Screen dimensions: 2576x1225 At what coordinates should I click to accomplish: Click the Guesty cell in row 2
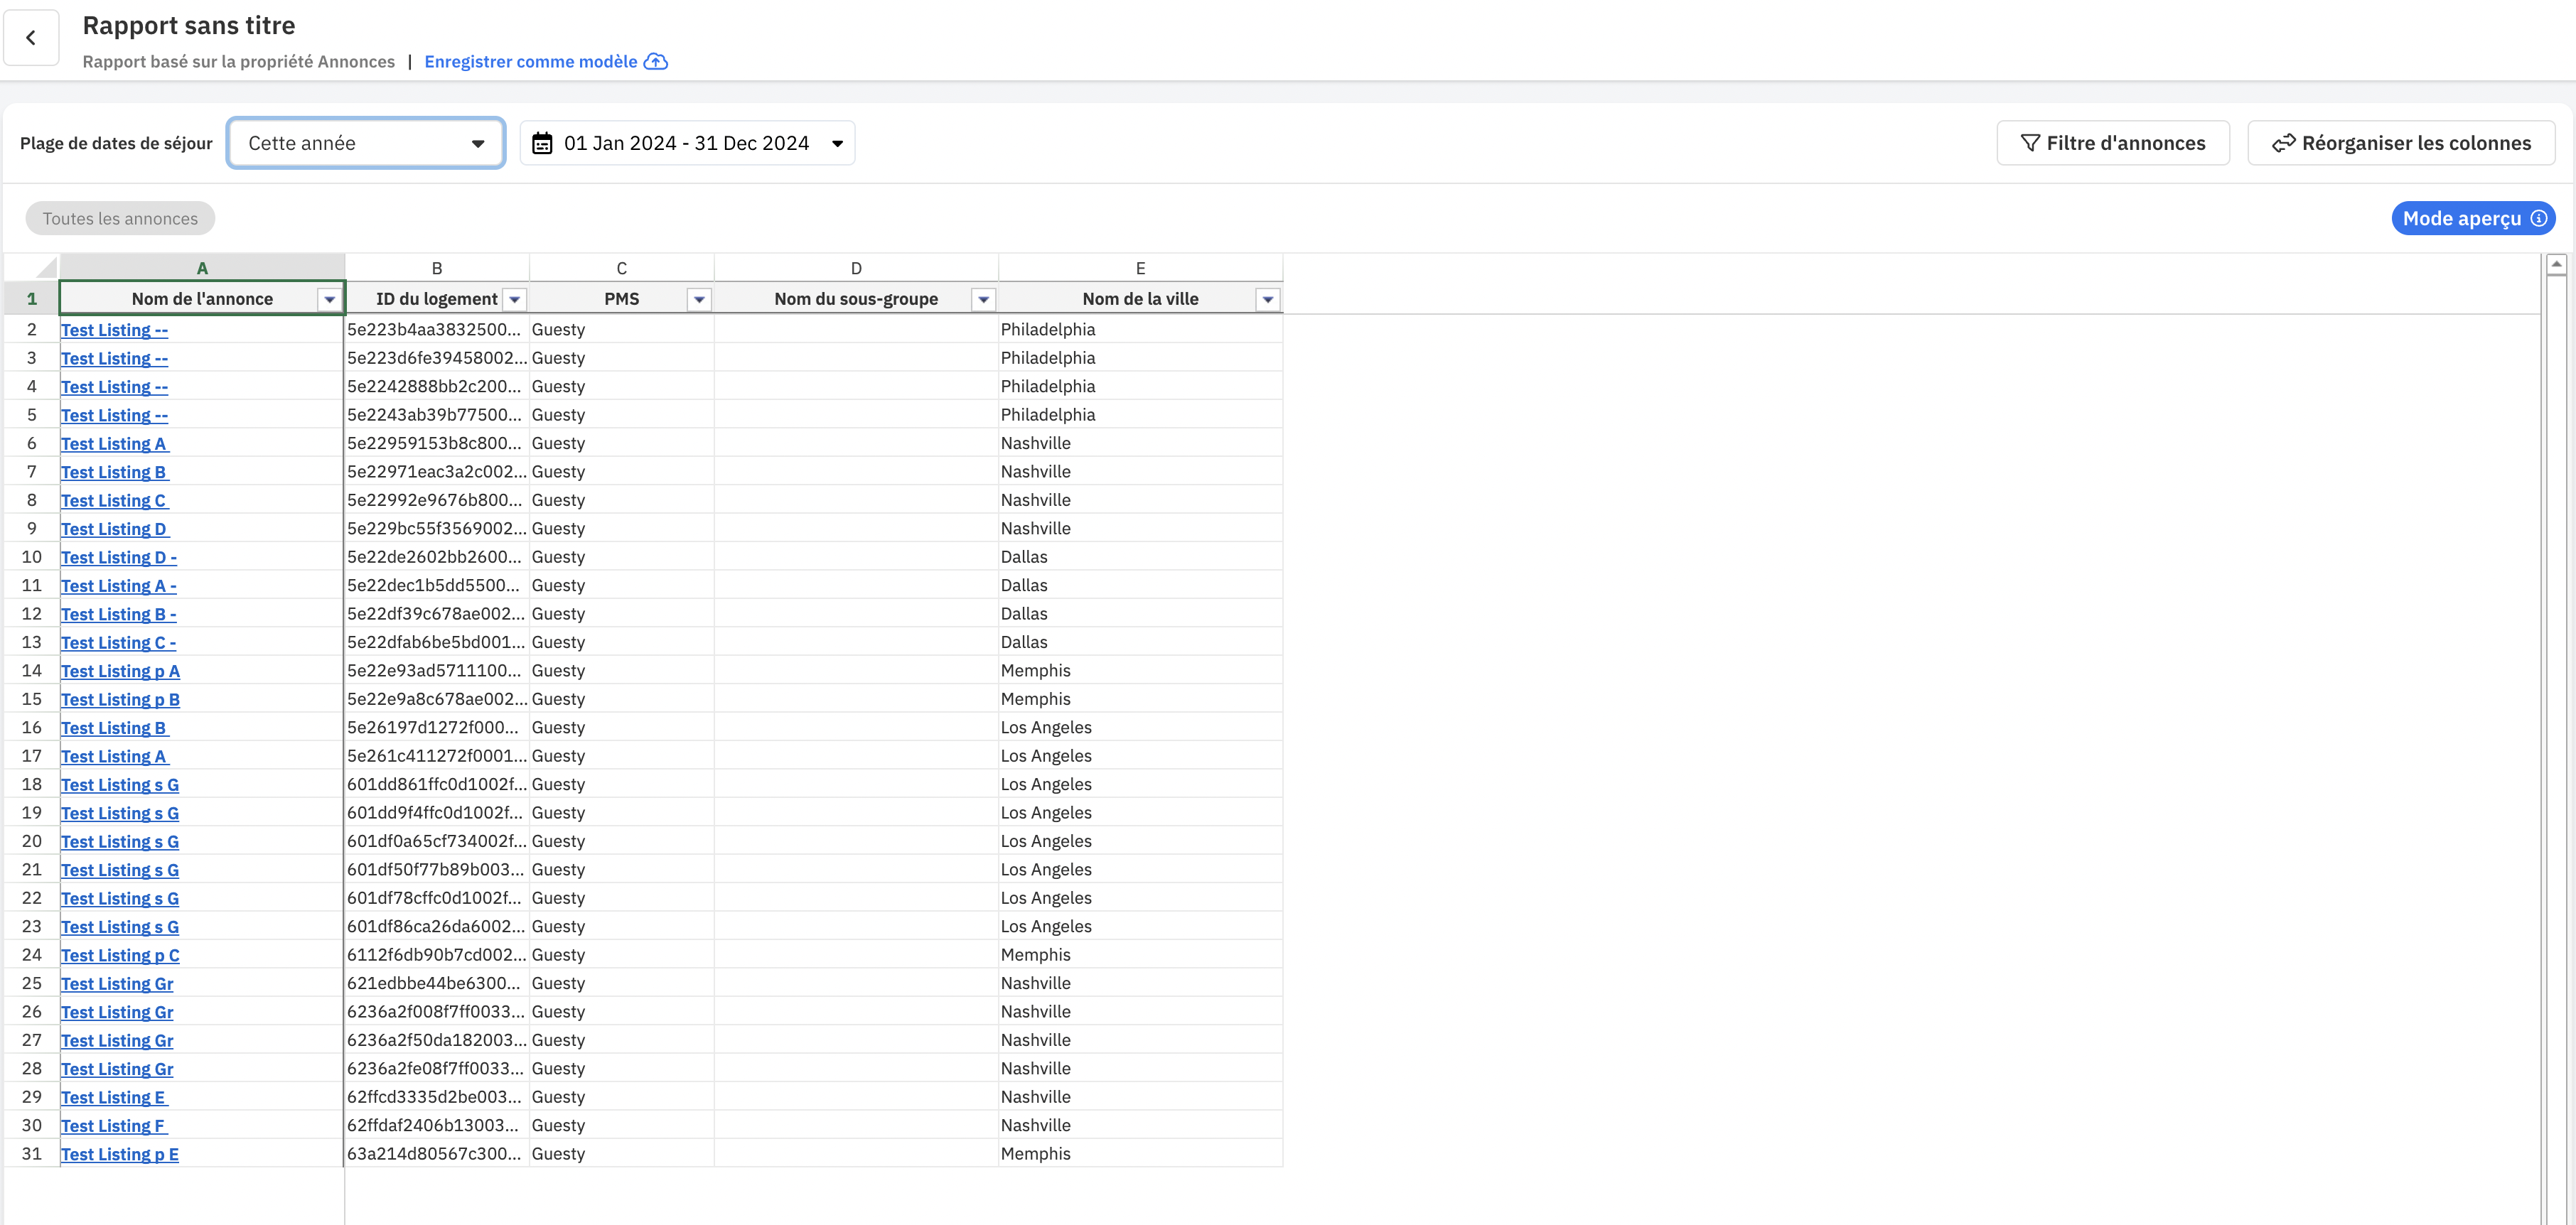click(622, 329)
